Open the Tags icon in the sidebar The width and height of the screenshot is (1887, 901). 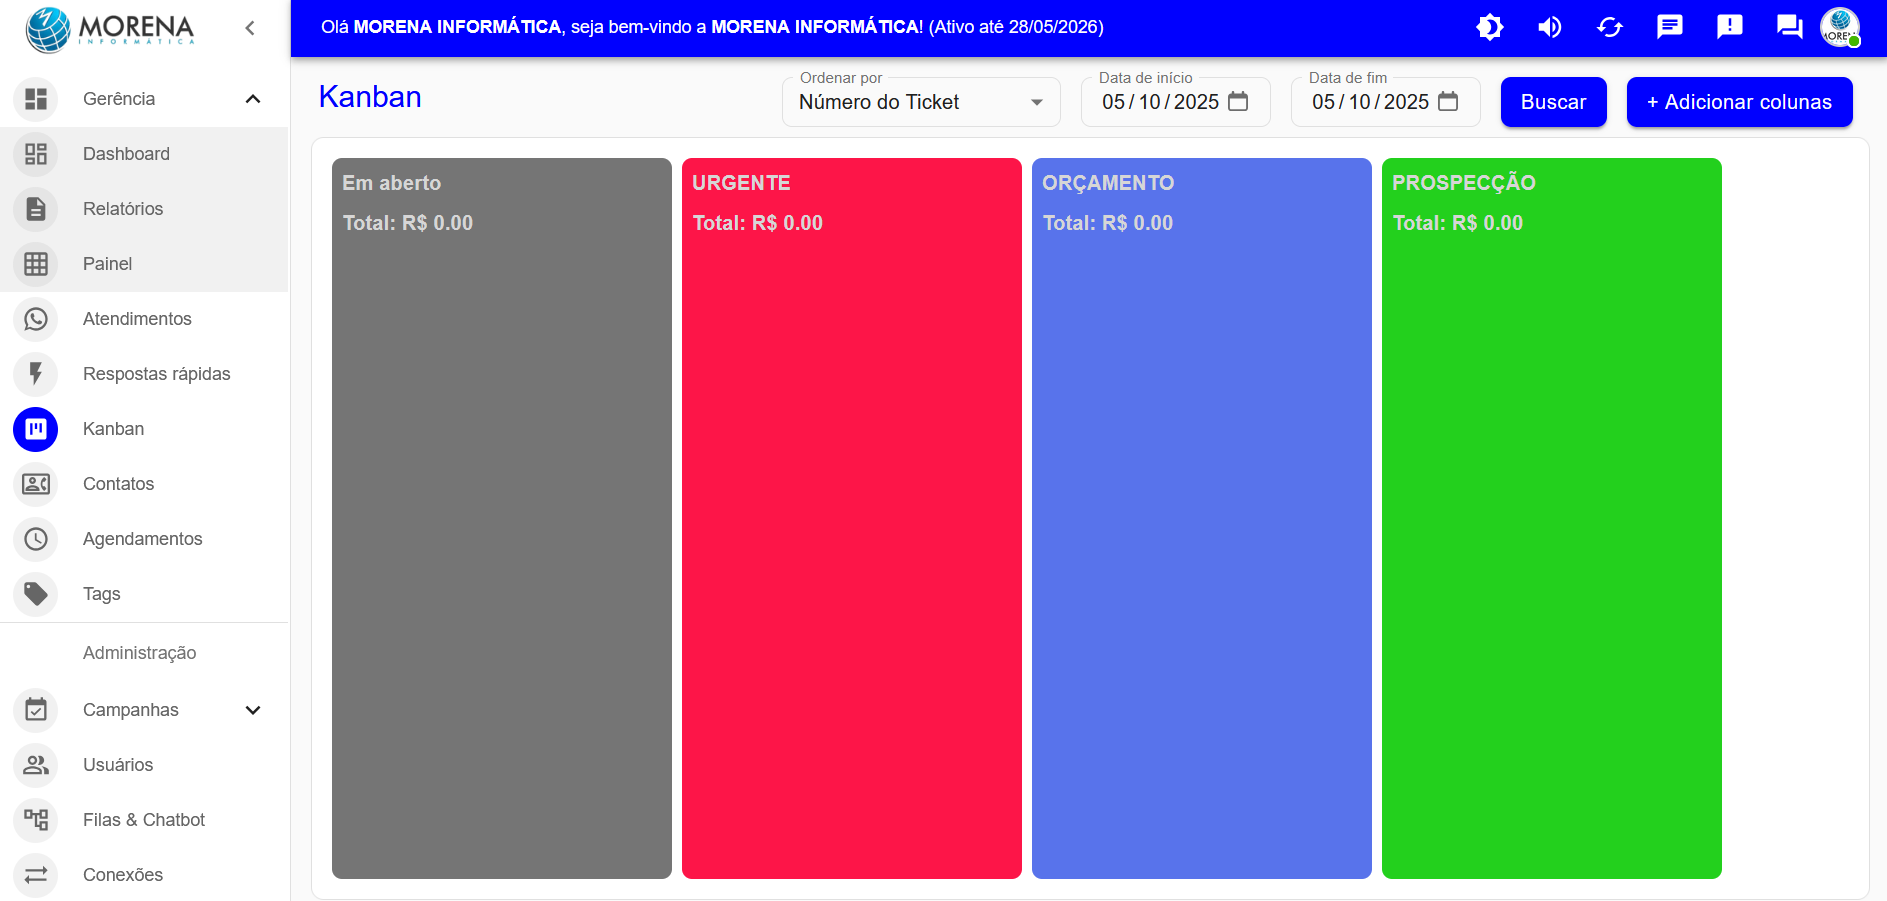pos(36,594)
